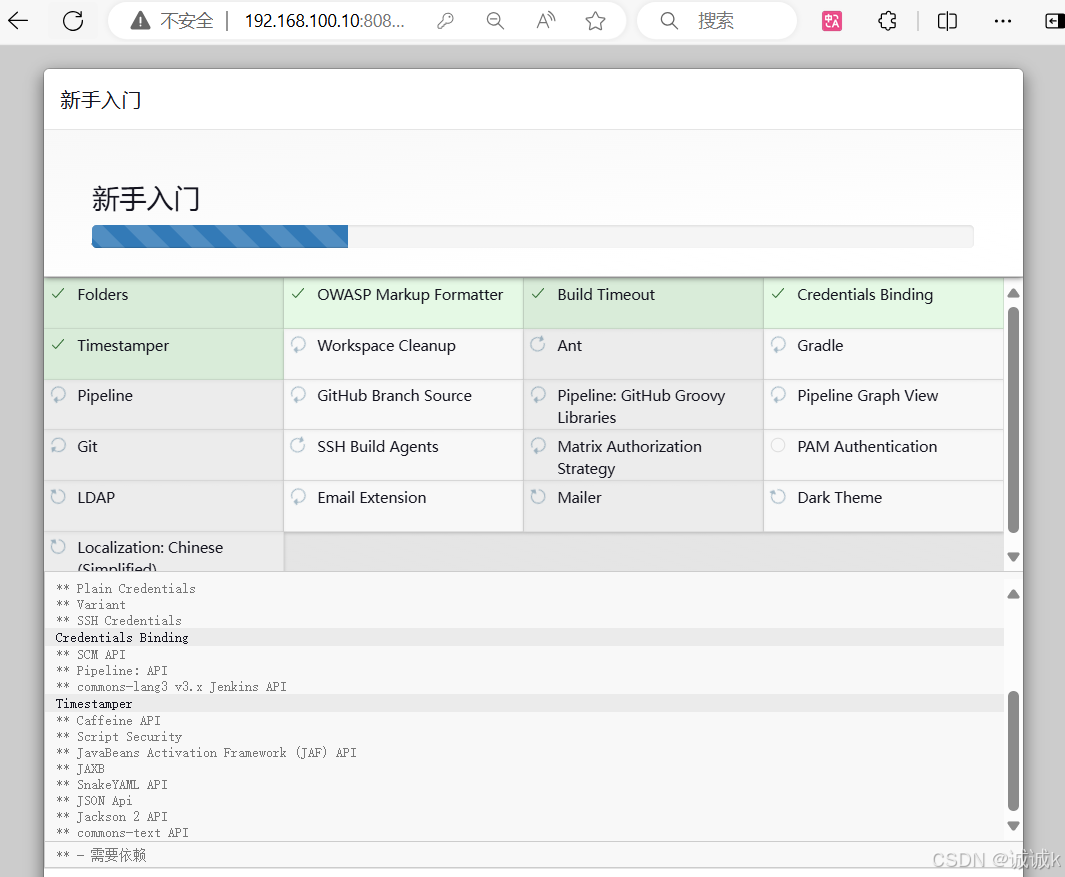Image resolution: width=1065 pixels, height=877 pixels.
Task: Click the Build Timeout checkmark icon
Action: coord(538,293)
